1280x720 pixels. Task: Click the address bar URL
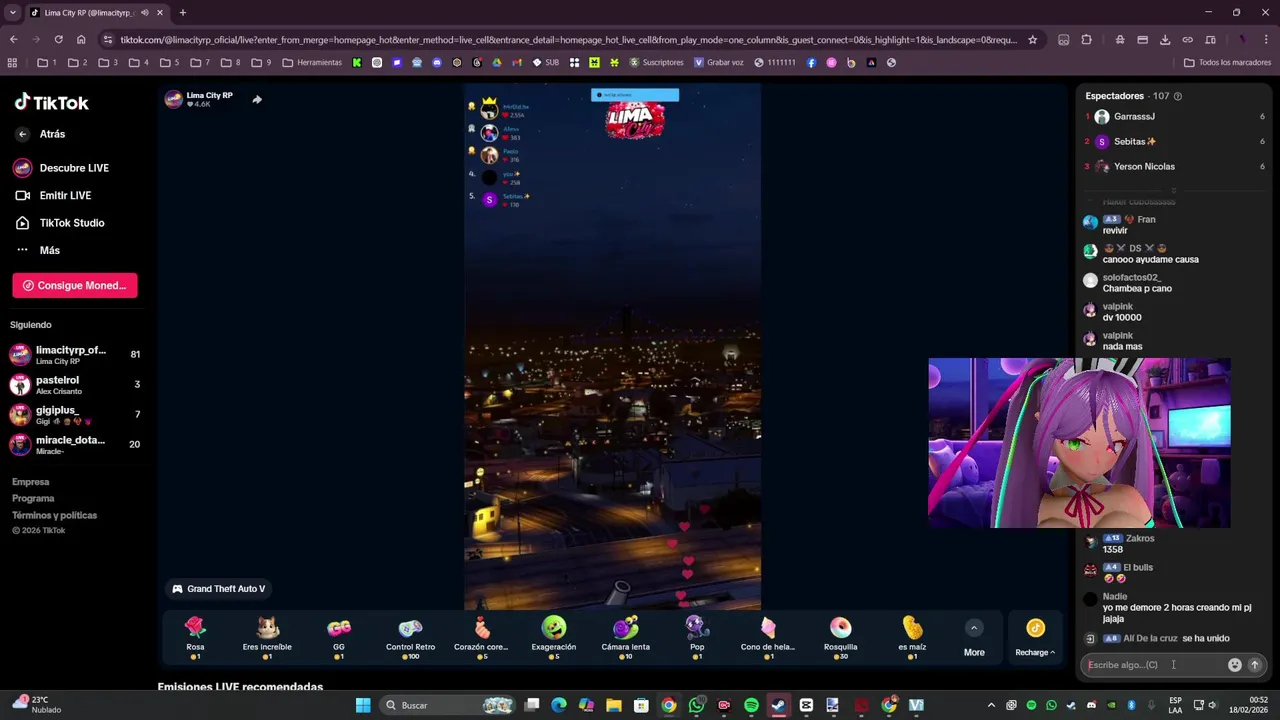[x=568, y=40]
